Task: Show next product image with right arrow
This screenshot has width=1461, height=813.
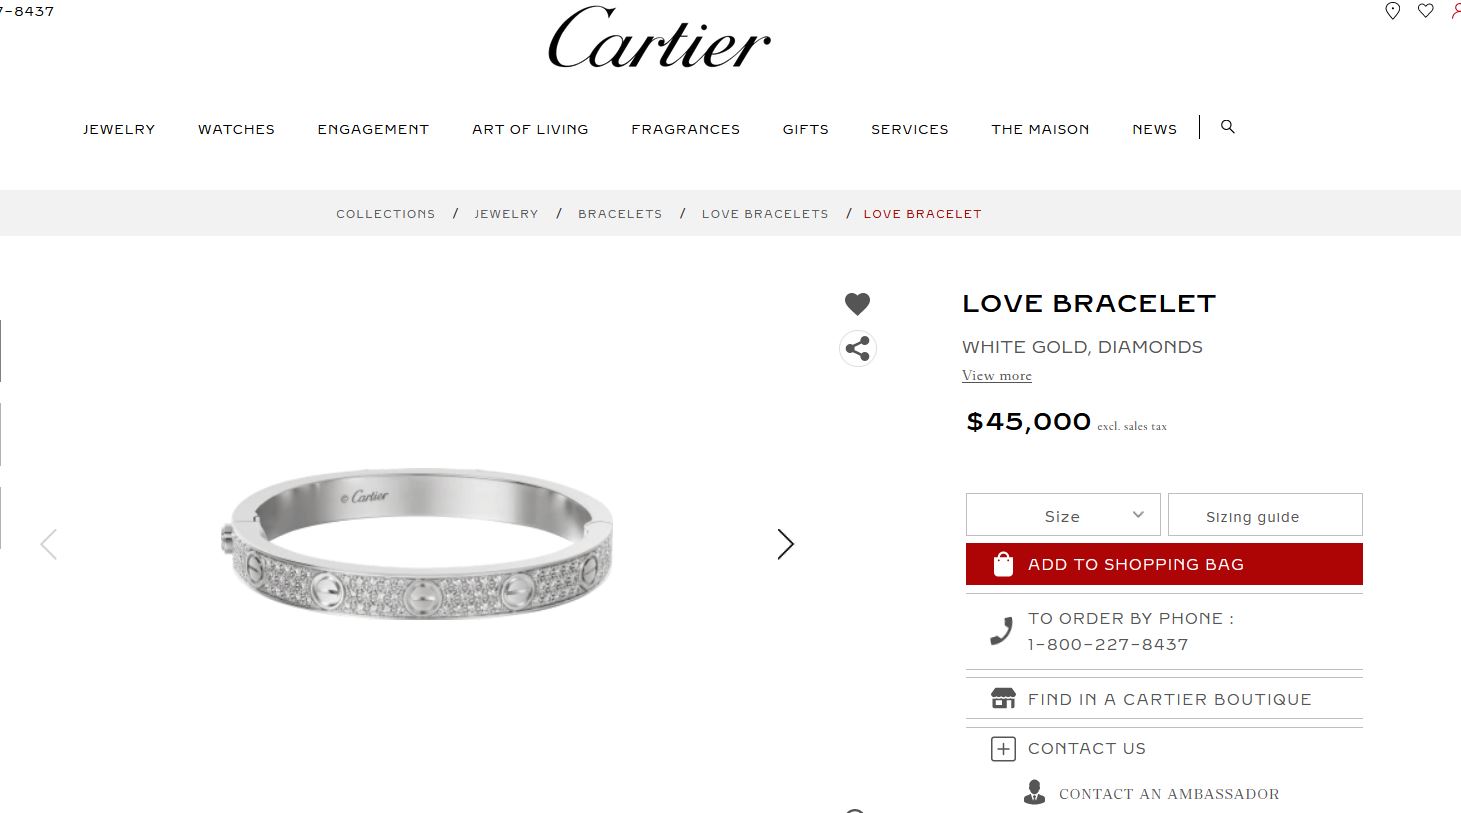Action: click(x=785, y=544)
